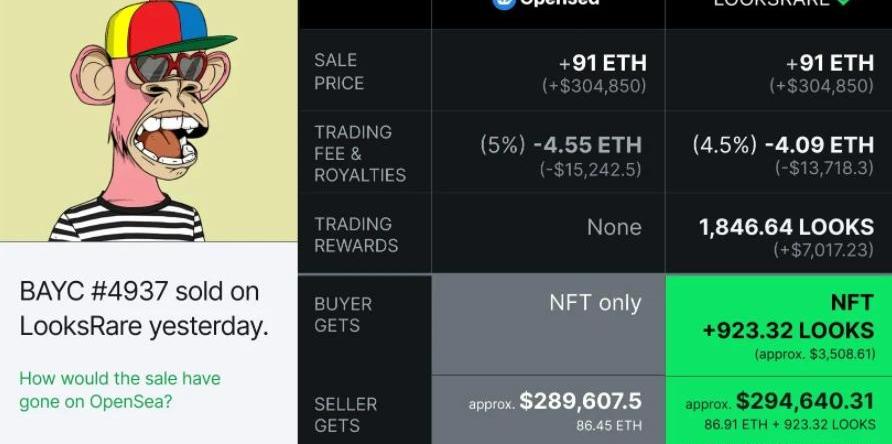The image size is (892, 444).
Task: Select the Sale Price row label
Action: tap(340, 72)
